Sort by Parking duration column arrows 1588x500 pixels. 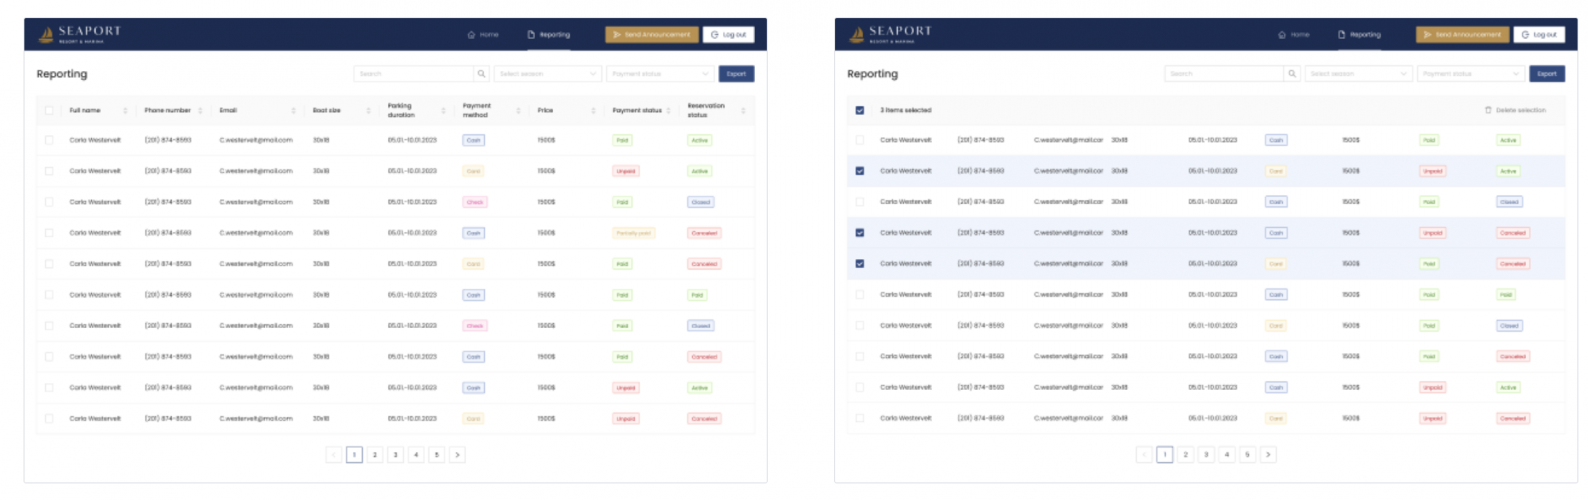(x=443, y=111)
